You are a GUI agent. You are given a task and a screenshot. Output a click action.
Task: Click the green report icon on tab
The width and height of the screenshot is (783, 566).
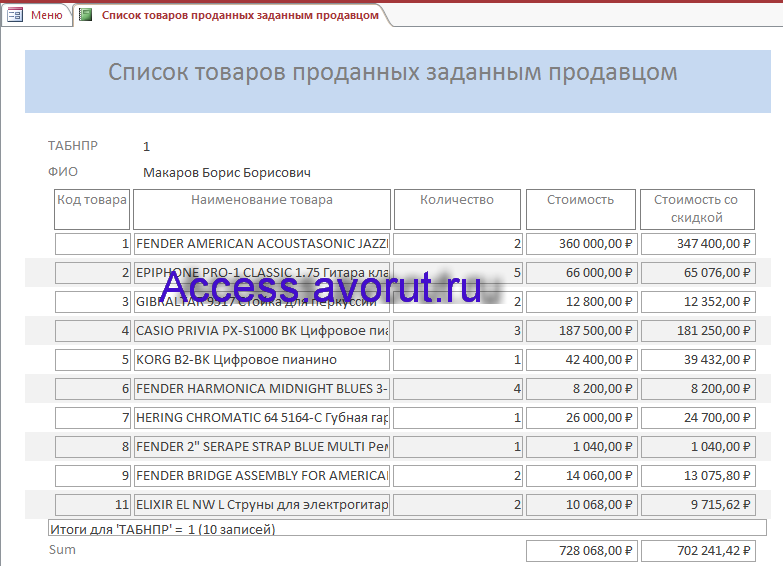click(x=86, y=15)
